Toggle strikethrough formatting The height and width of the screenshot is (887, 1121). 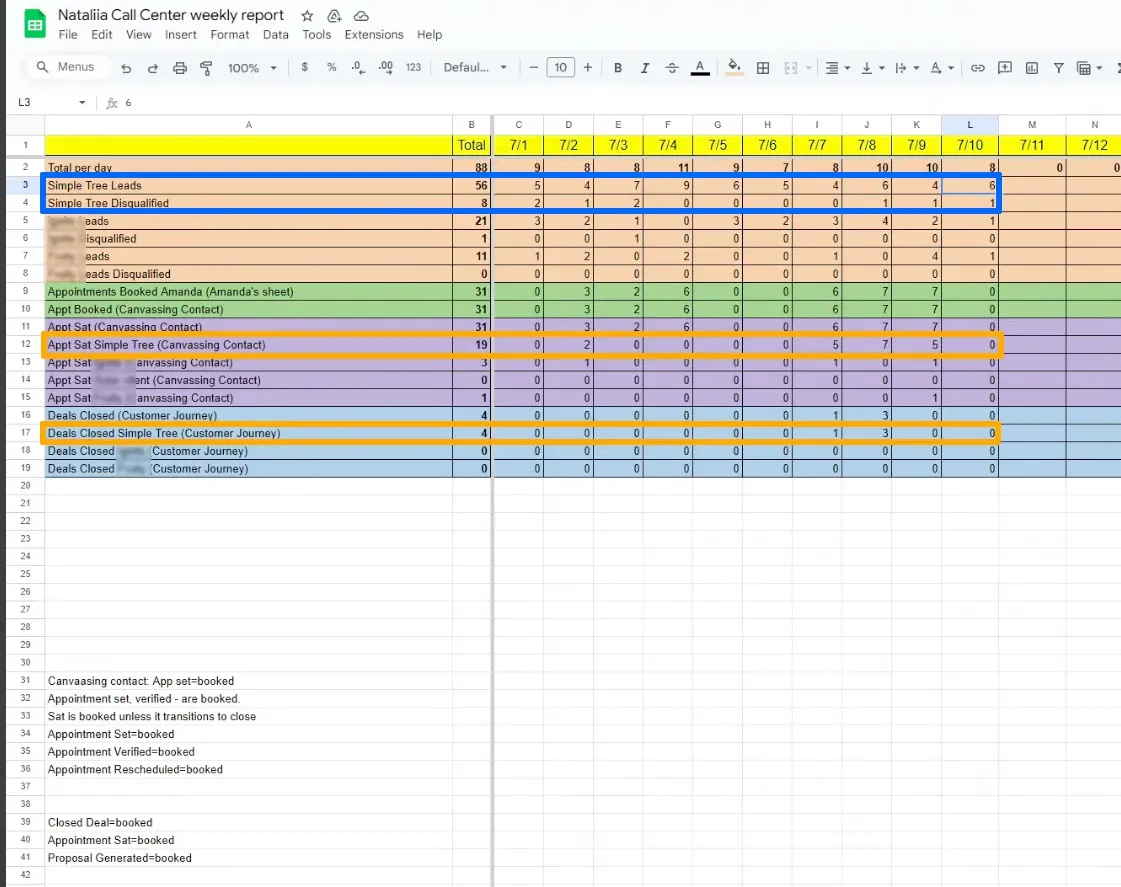pyautogui.click(x=672, y=68)
